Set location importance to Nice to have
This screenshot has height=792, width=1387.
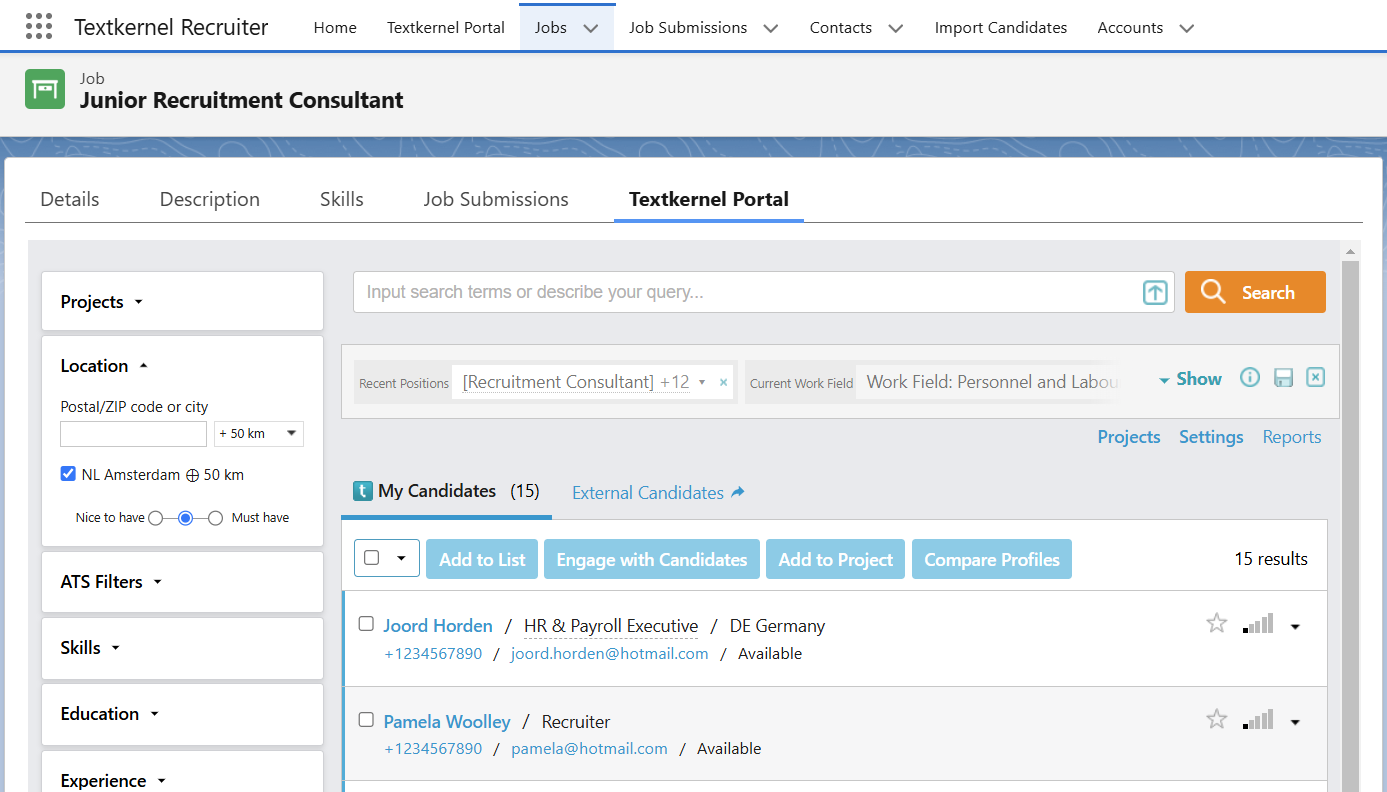coord(155,518)
